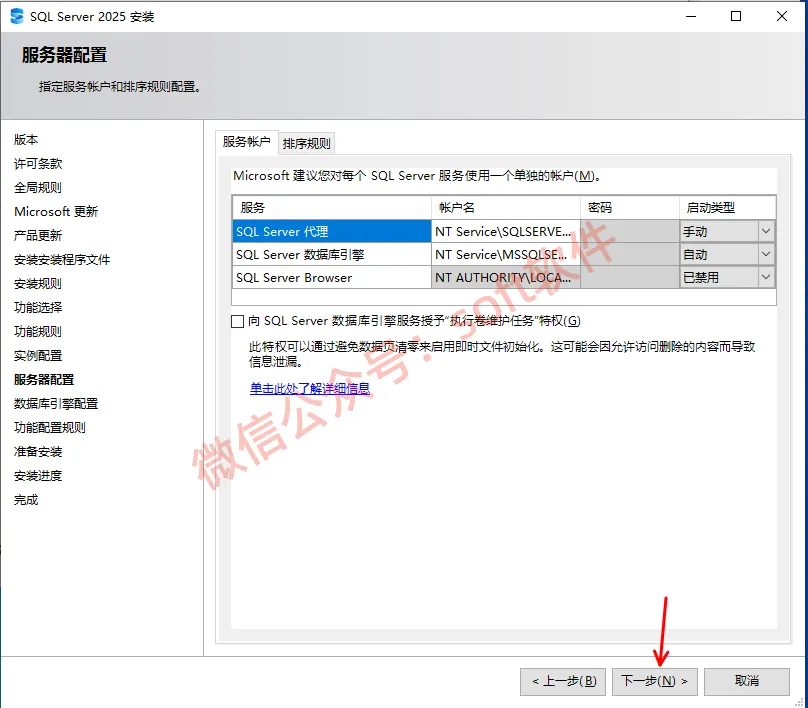Expand startup type dropdown for SQL Server 代理
The height and width of the screenshot is (708, 808).
[x=766, y=231]
